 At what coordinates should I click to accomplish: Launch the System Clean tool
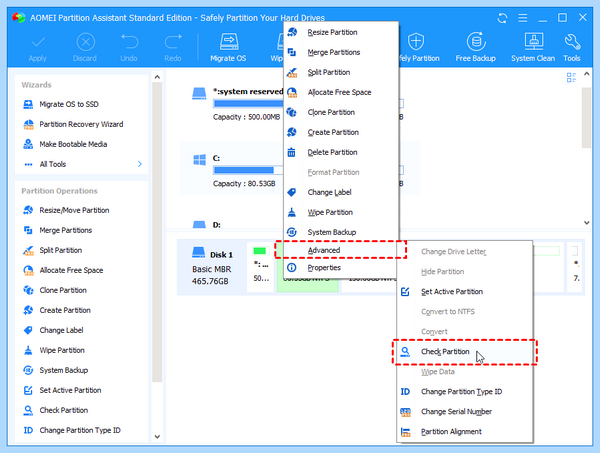point(533,47)
